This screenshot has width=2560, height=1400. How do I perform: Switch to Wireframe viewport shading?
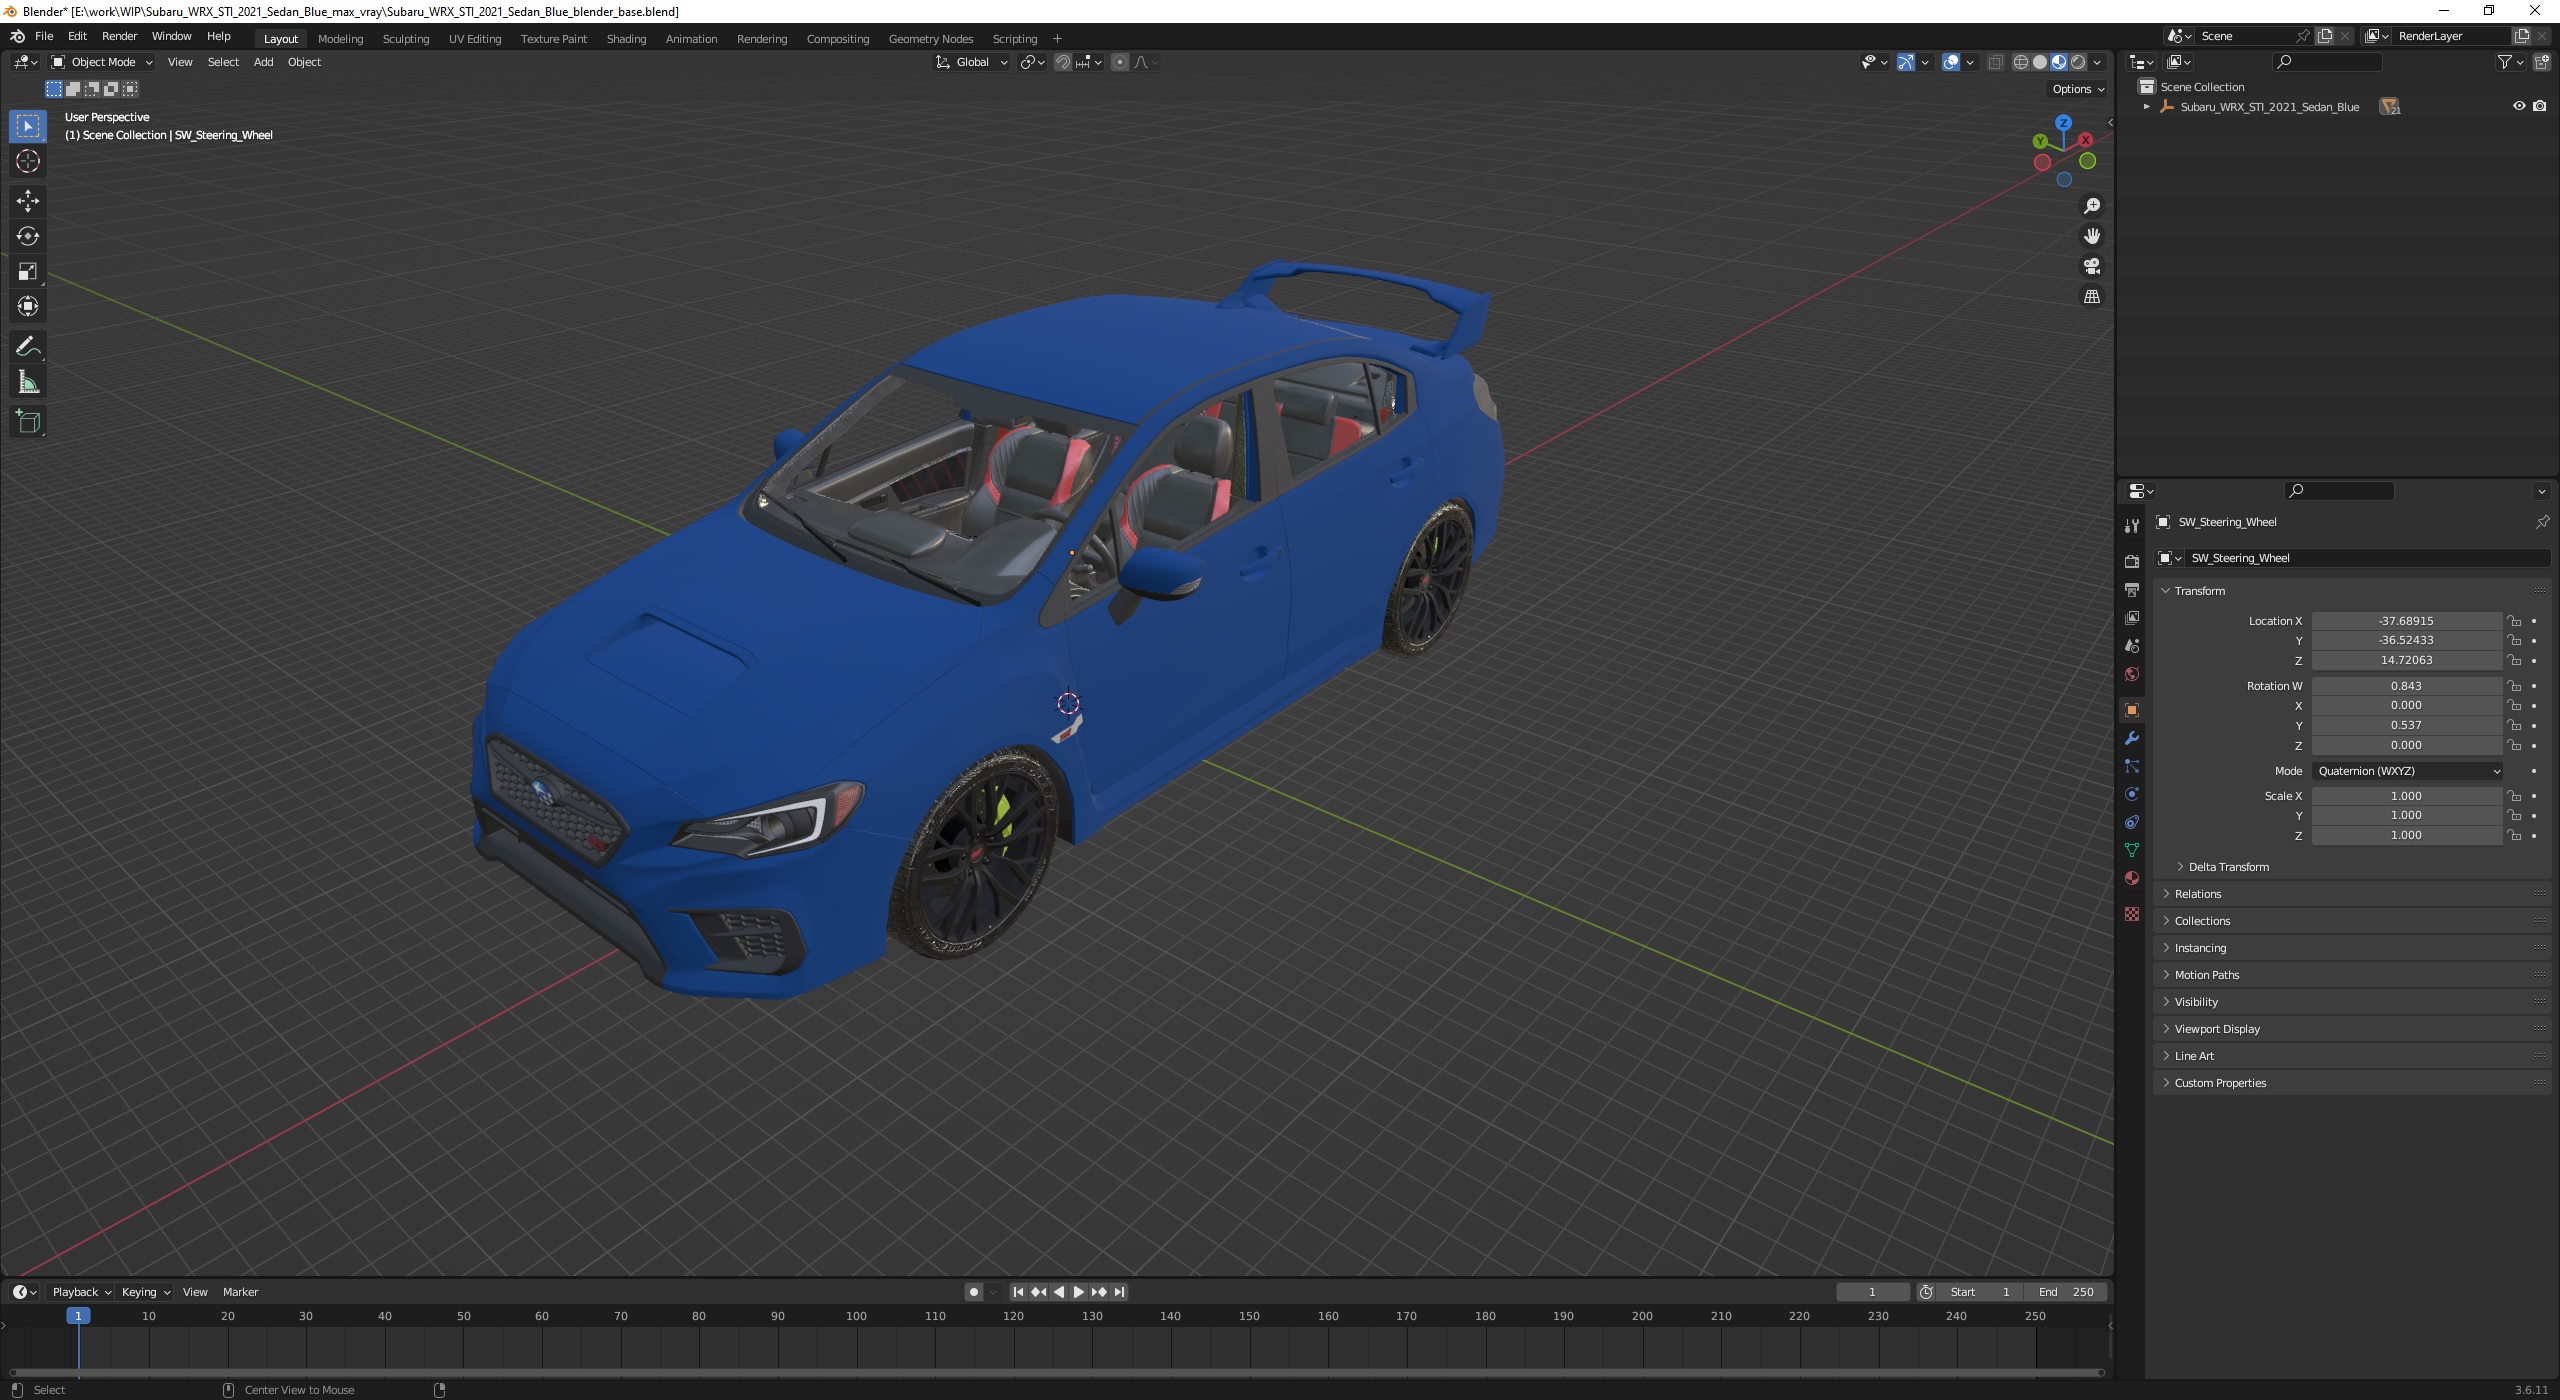coord(2020,62)
